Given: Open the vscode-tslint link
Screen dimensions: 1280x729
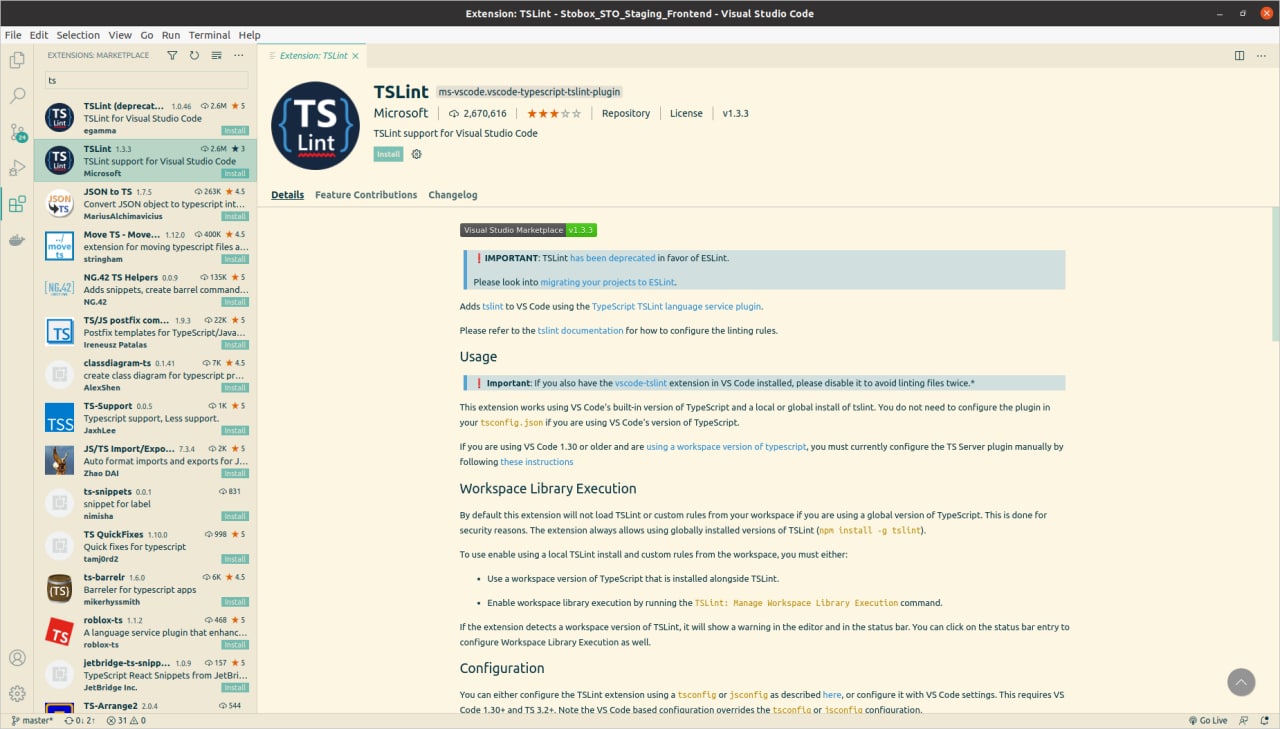Looking at the screenshot, I should point(641,383).
